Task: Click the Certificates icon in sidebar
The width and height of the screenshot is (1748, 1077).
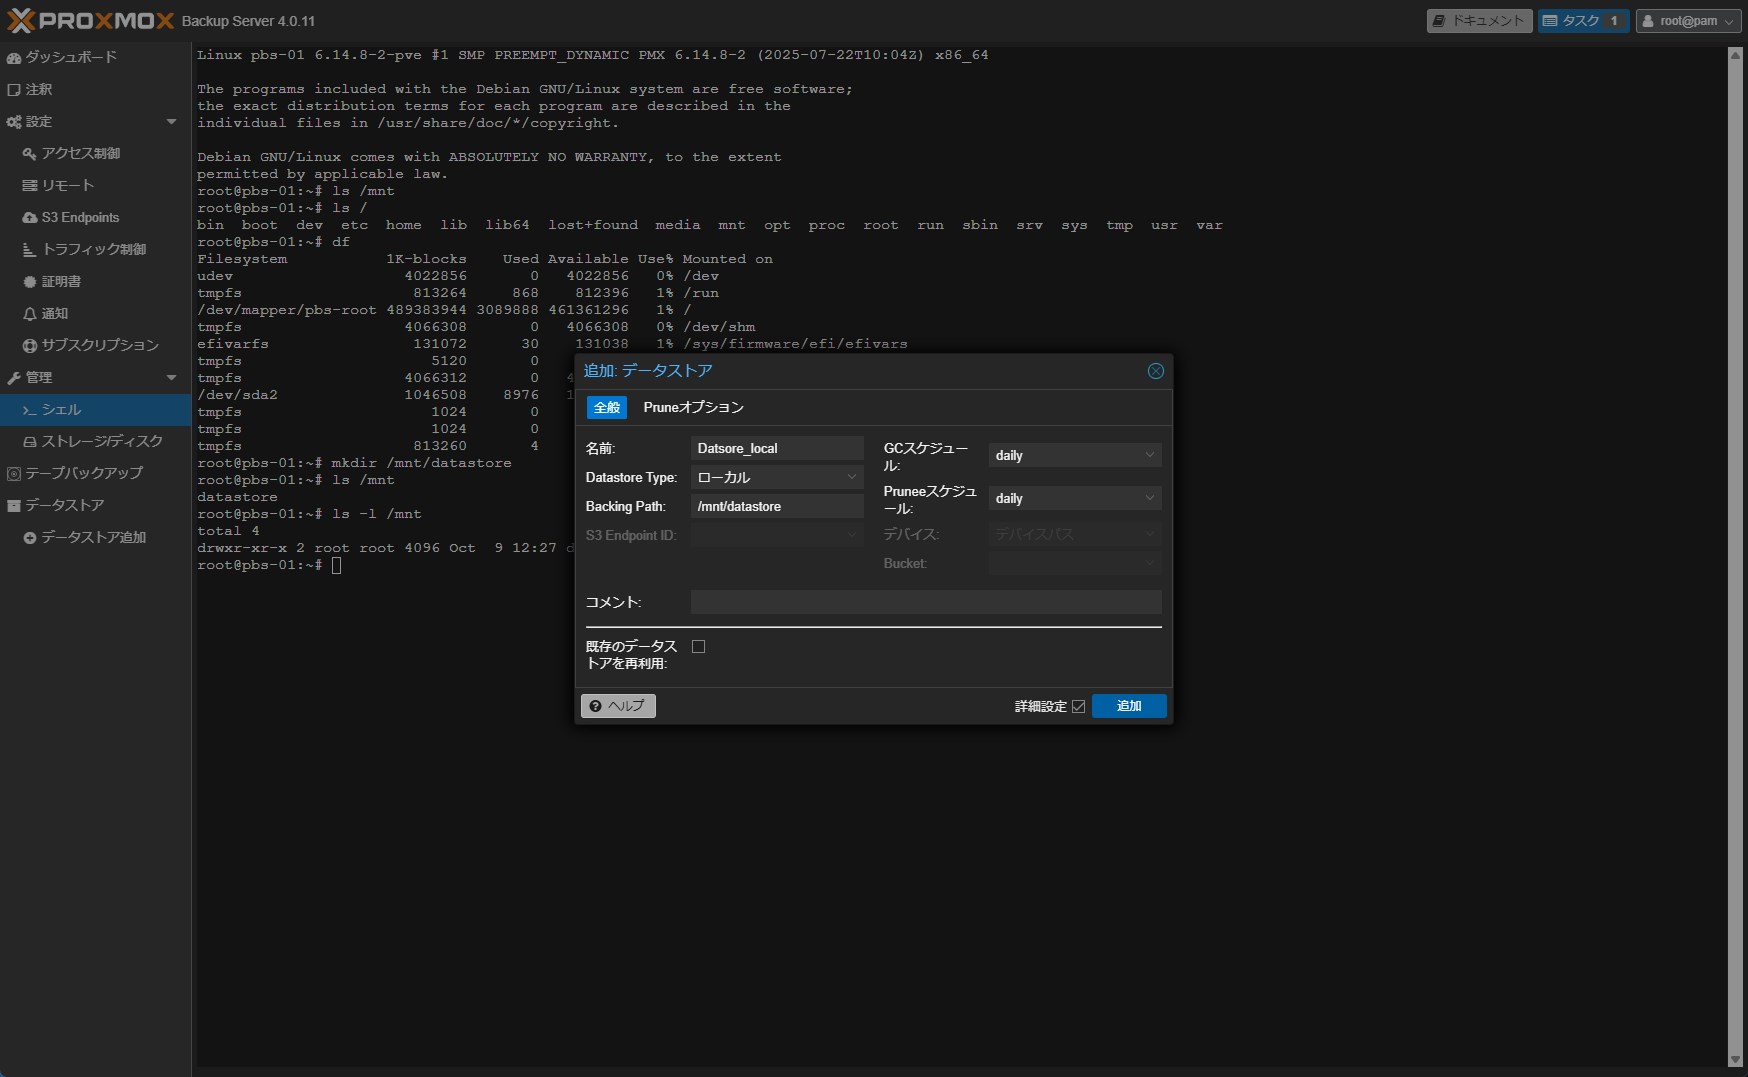Action: tap(30, 282)
